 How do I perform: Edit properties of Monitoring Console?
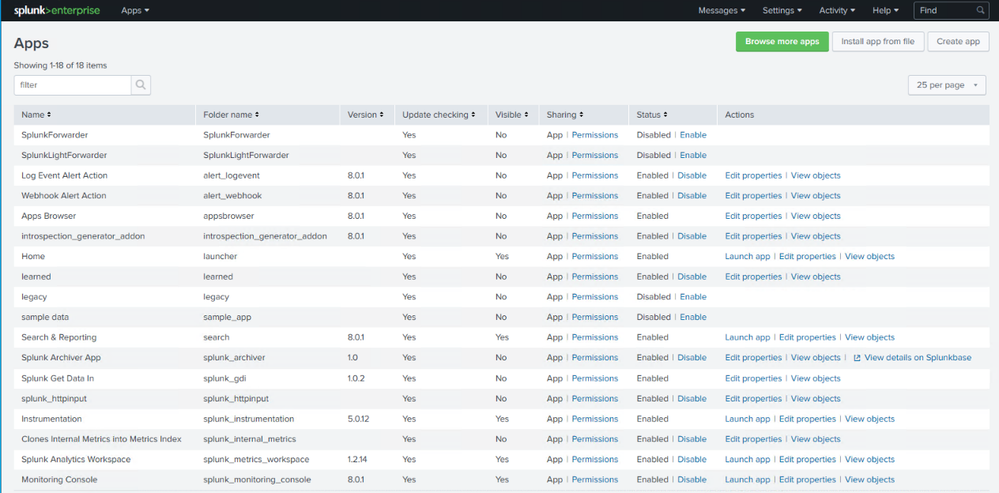coord(807,480)
